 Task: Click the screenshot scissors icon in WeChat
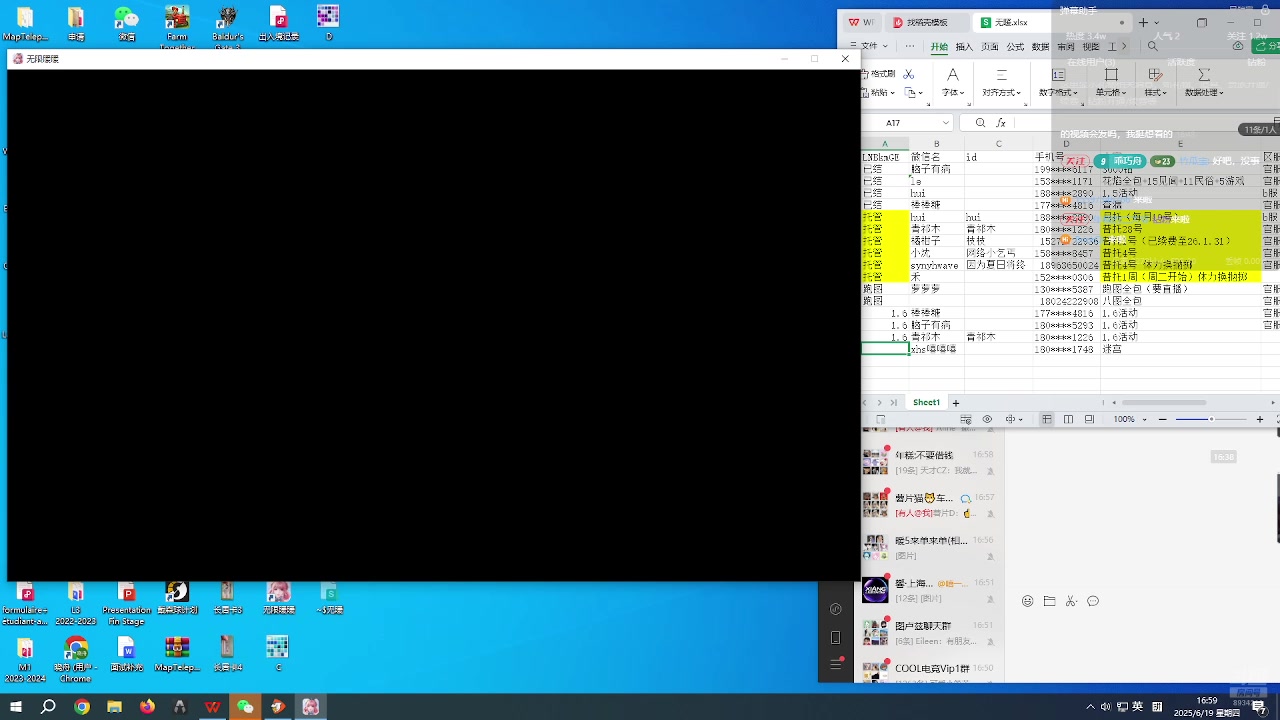tap(1071, 601)
